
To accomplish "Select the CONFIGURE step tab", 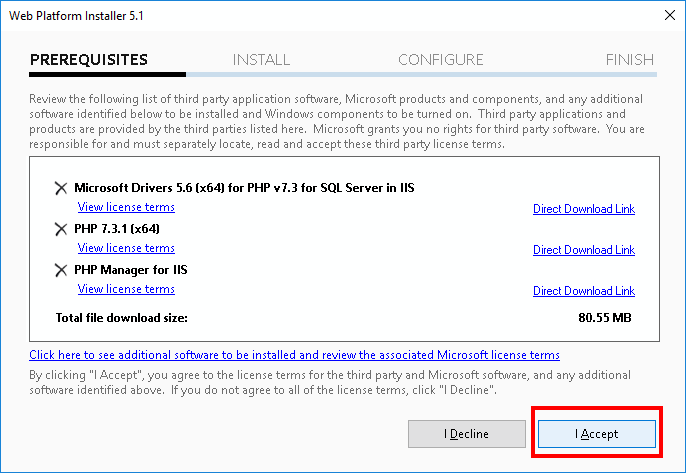I will tap(441, 60).
